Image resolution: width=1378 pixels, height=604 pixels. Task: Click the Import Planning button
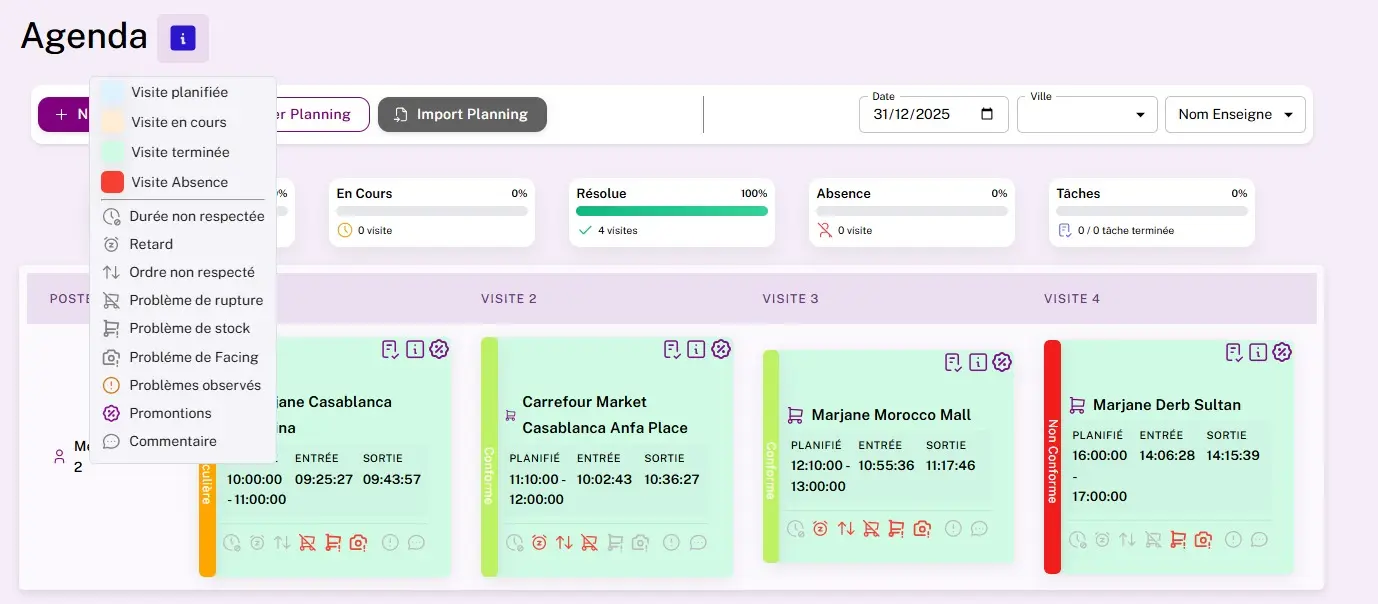pyautogui.click(x=462, y=114)
